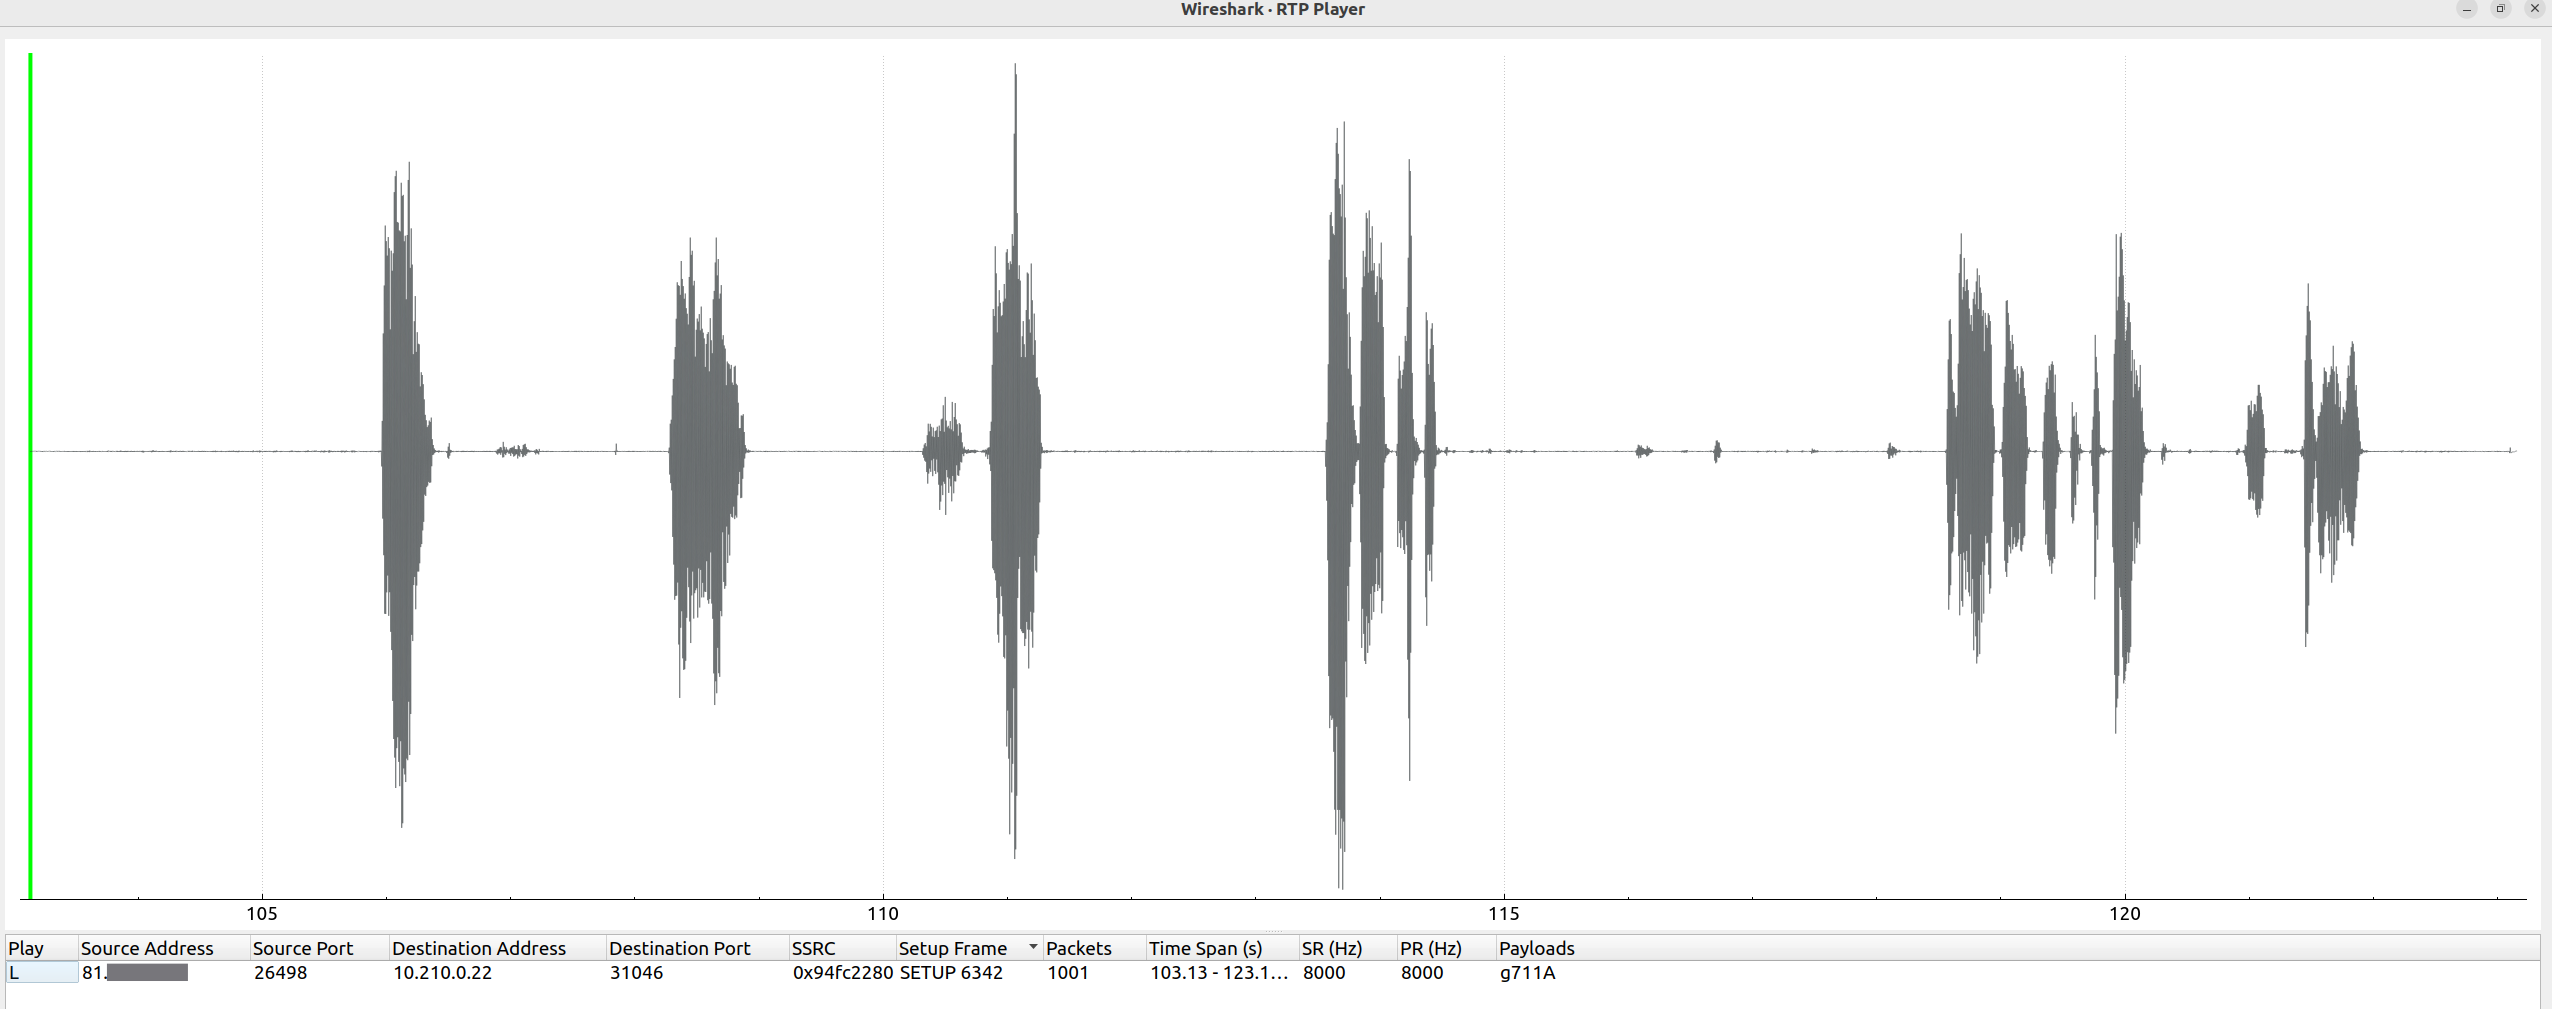This screenshot has height=1009, width=2552.
Task: Click the PR (Hz) column header
Action: coord(1431,948)
